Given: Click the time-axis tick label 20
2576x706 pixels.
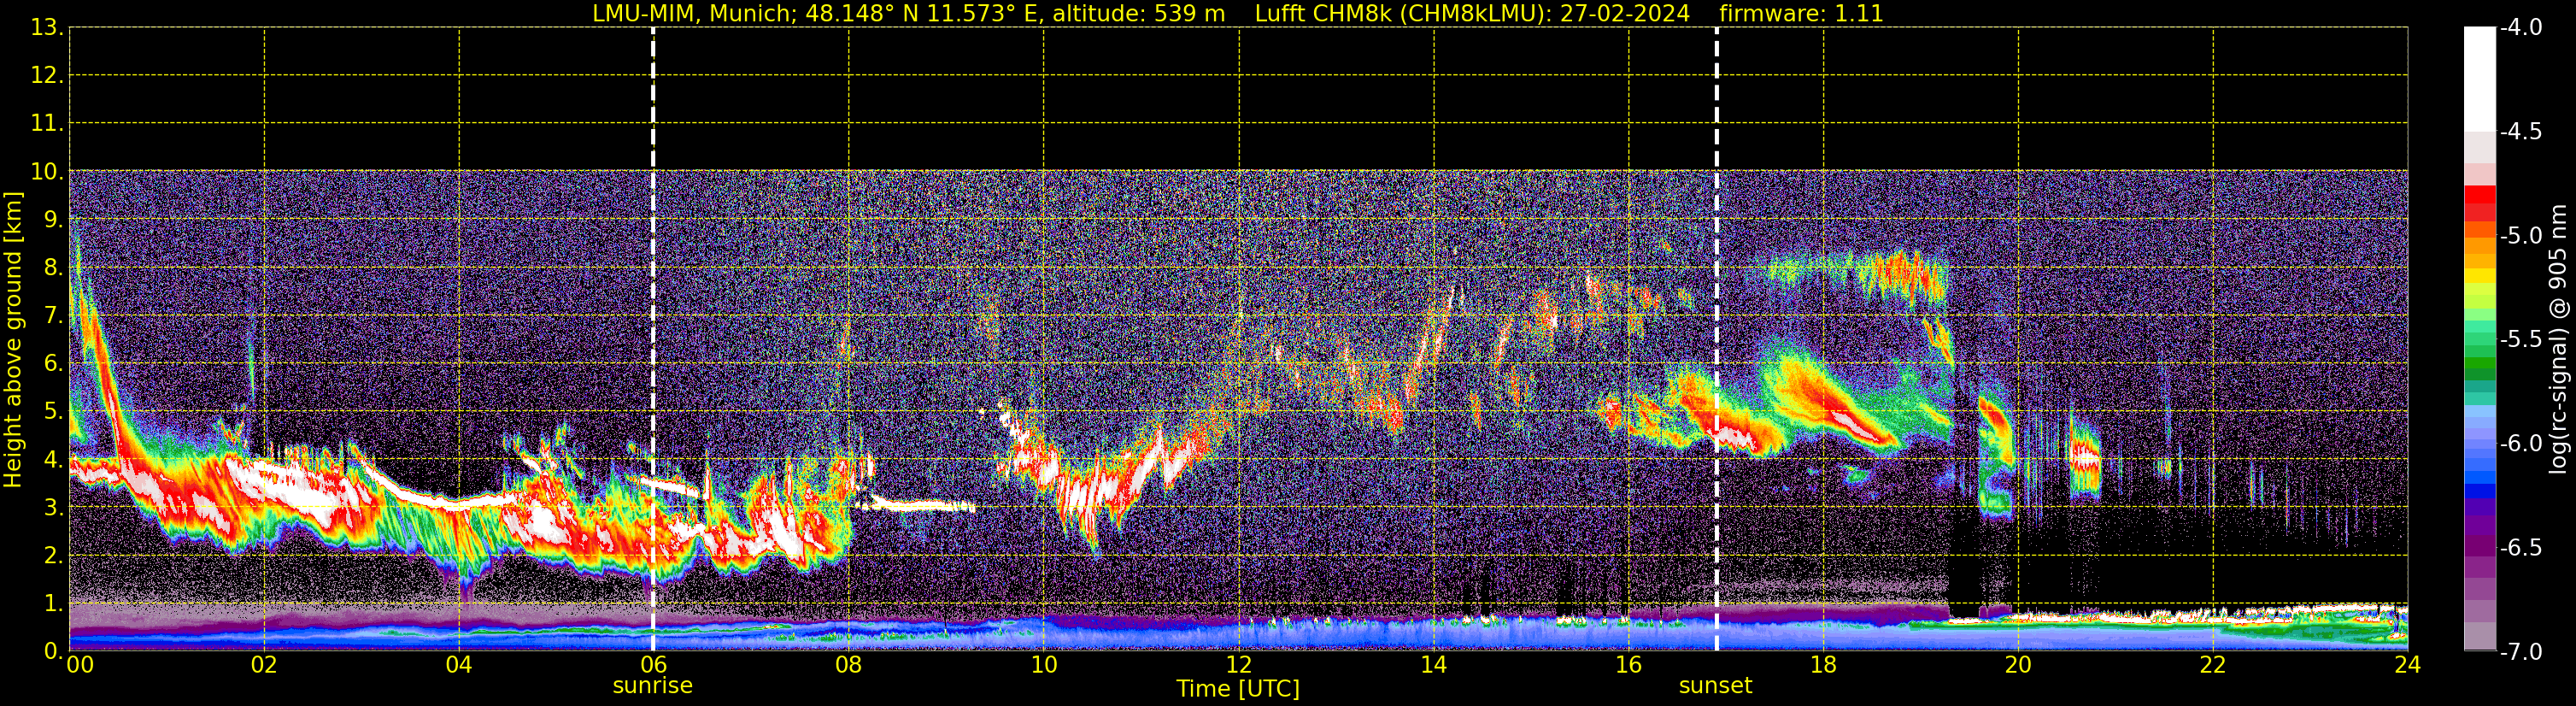Looking at the screenshot, I should click(x=2018, y=666).
